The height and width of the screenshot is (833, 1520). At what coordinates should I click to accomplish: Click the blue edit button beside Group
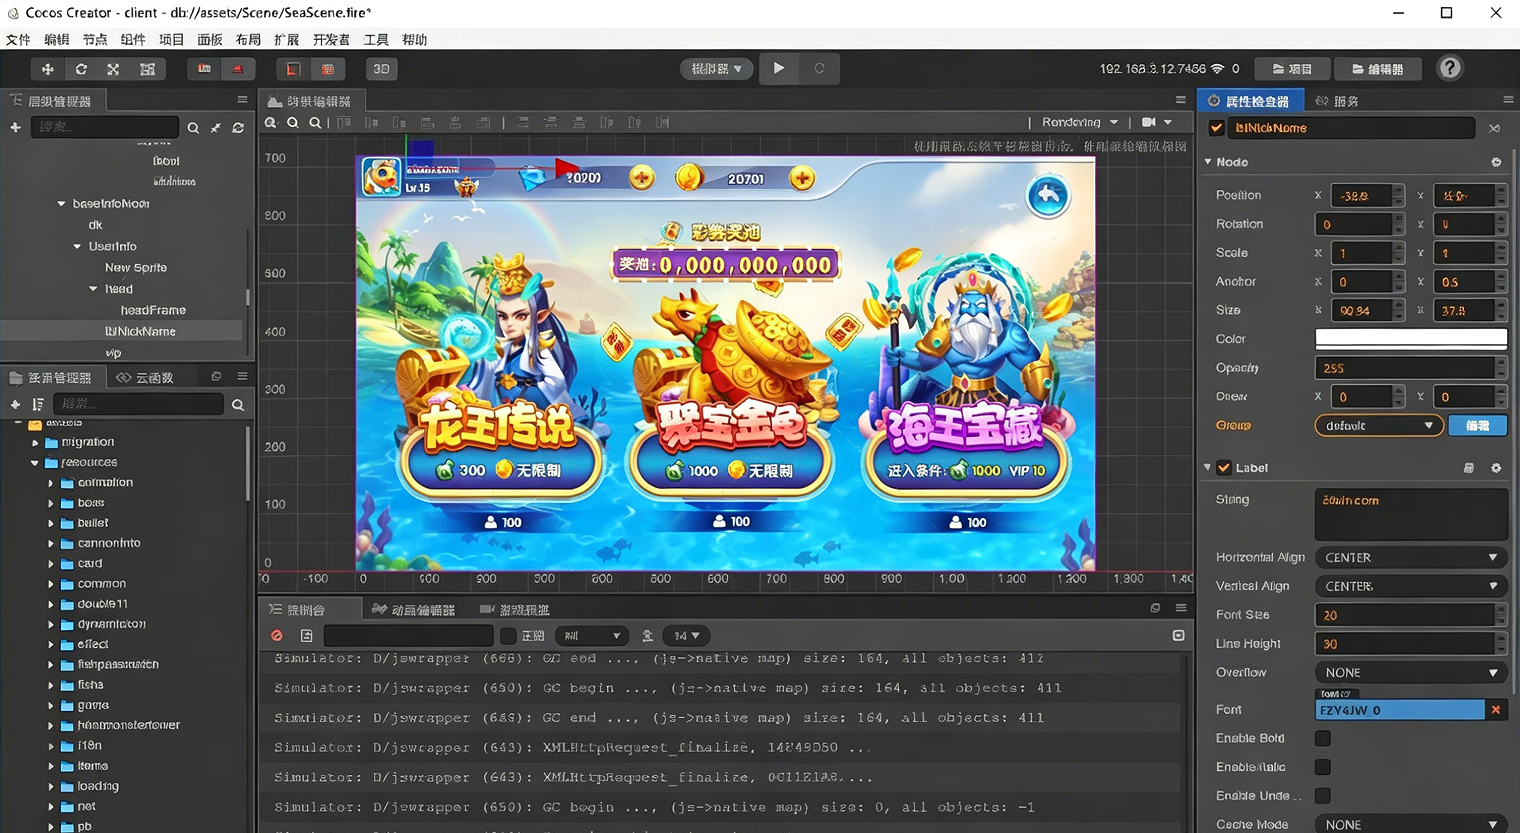pos(1477,426)
